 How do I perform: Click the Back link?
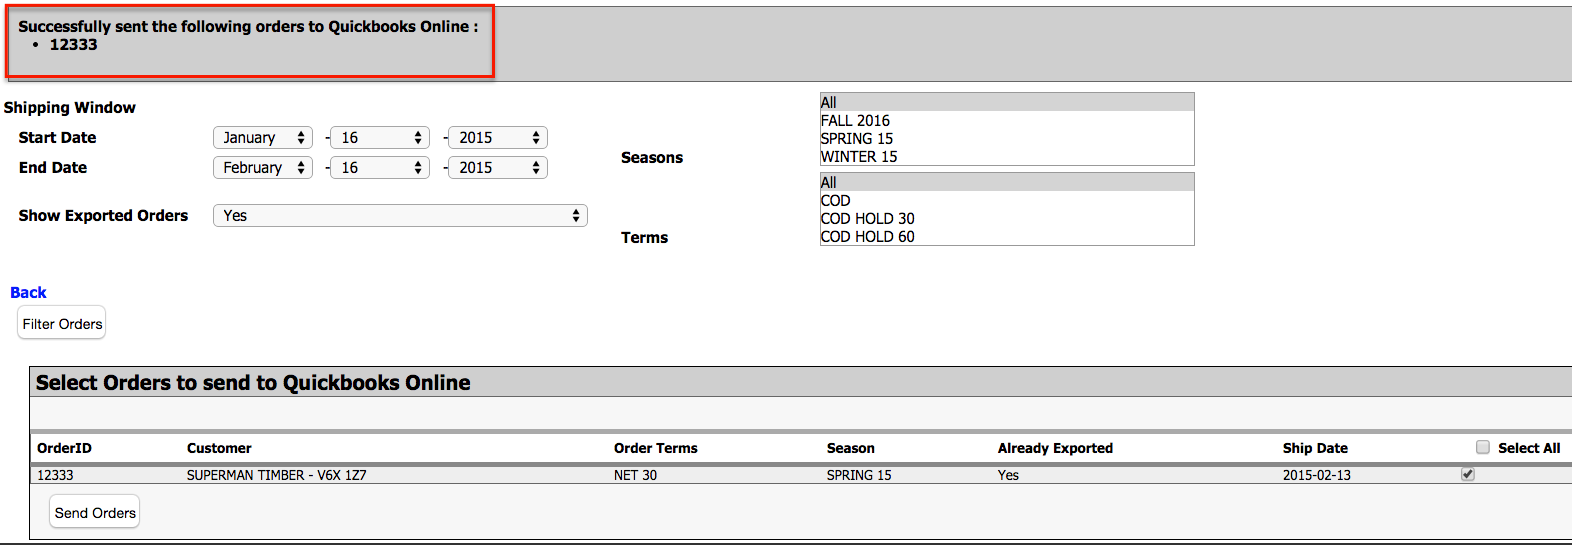[x=28, y=293]
